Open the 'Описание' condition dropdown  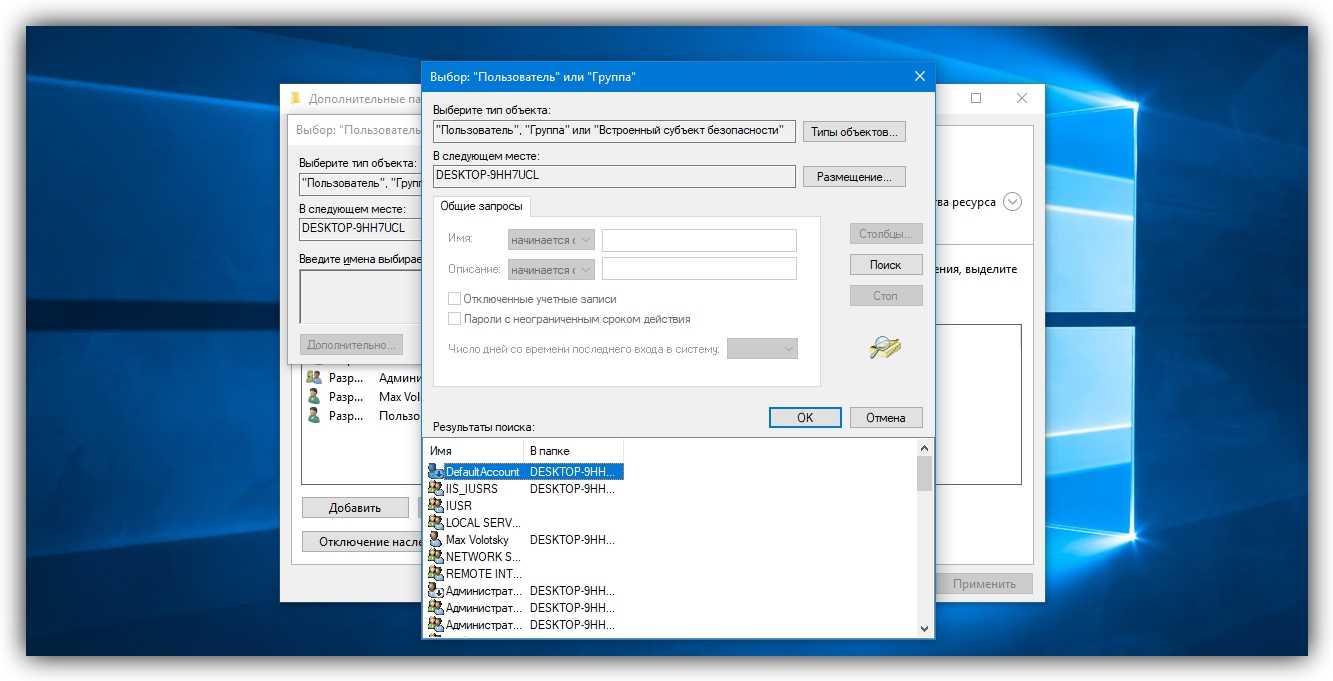551,269
